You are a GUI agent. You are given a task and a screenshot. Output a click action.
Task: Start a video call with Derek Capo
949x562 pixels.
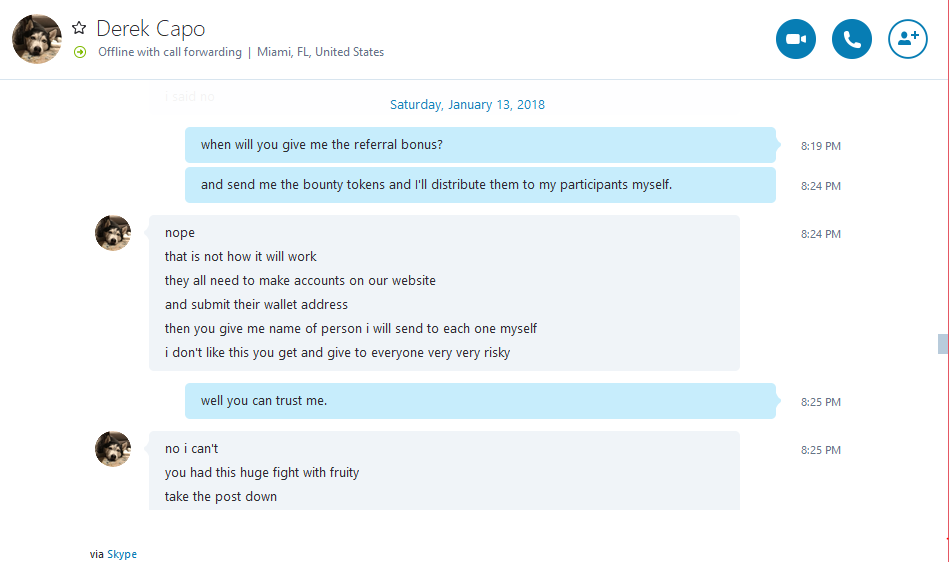[795, 39]
